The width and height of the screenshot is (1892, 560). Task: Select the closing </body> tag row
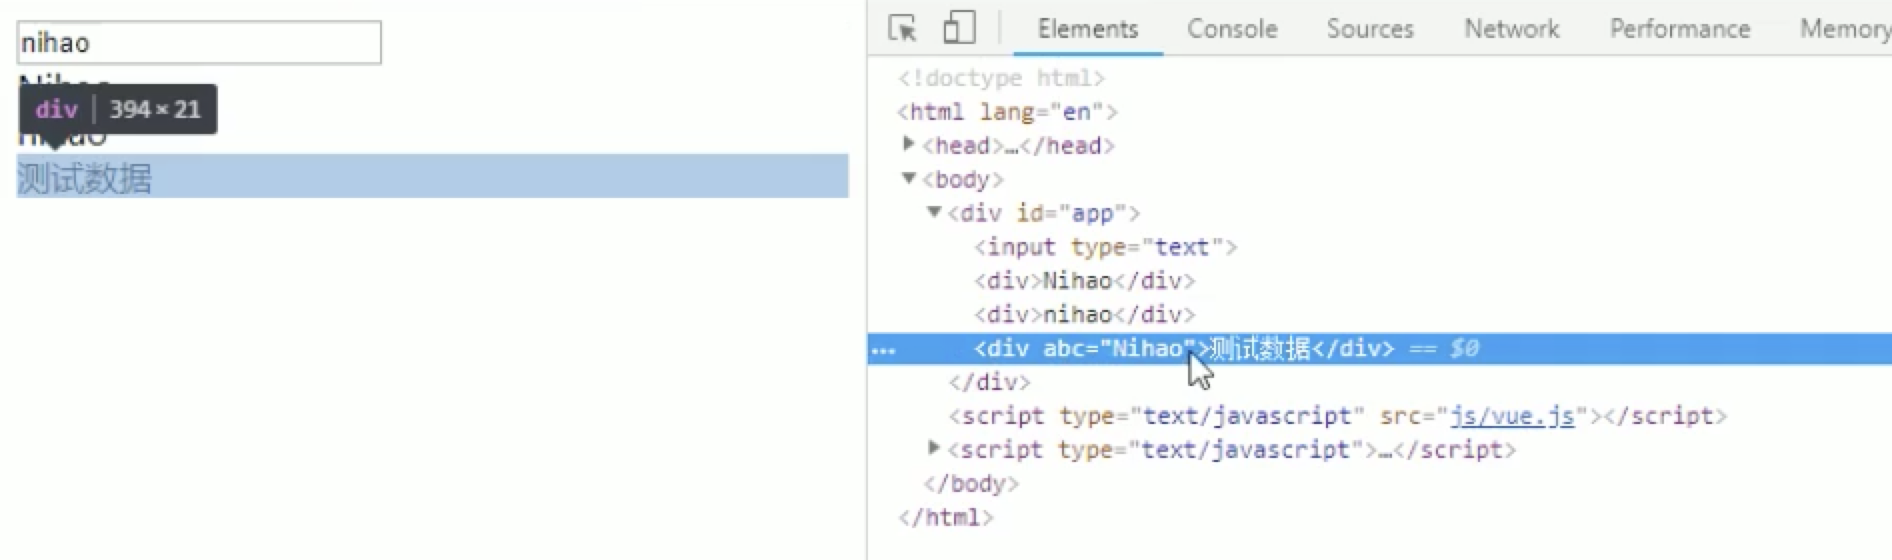click(x=971, y=484)
